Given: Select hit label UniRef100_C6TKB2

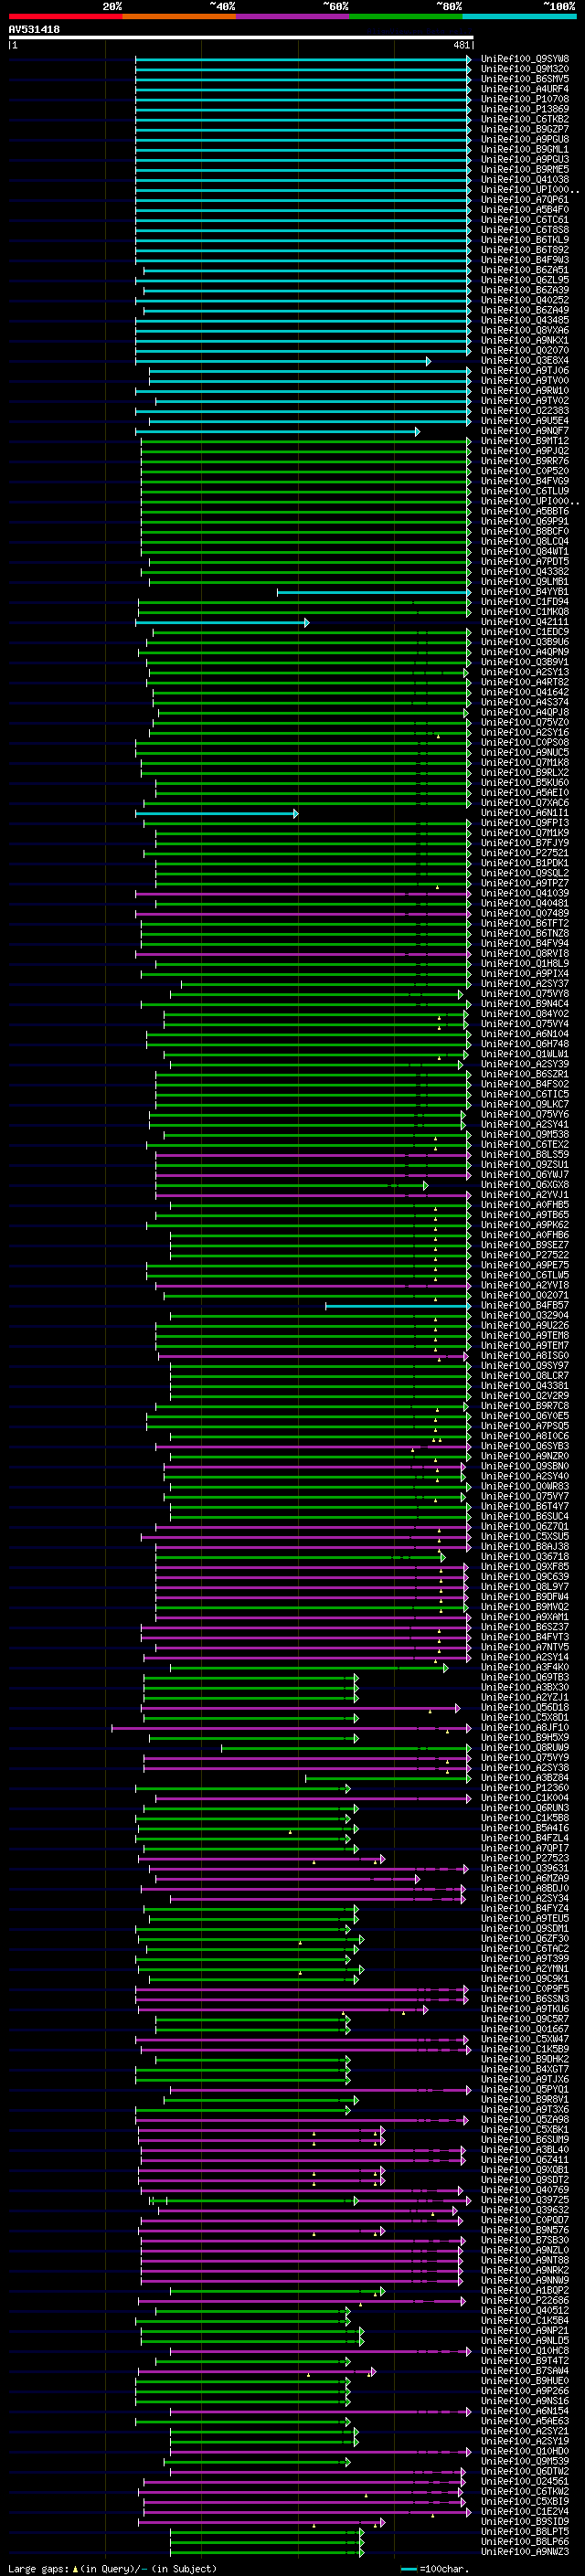Looking at the screenshot, I should [x=525, y=119].
